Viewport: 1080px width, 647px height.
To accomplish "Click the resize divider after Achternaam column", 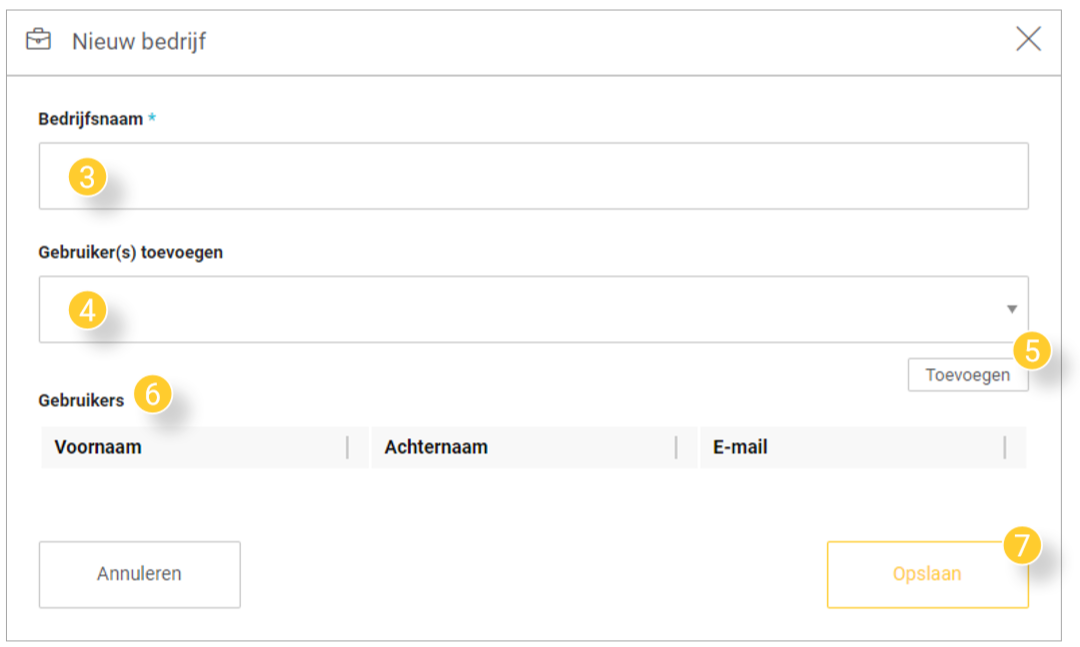I will click(x=676, y=447).
